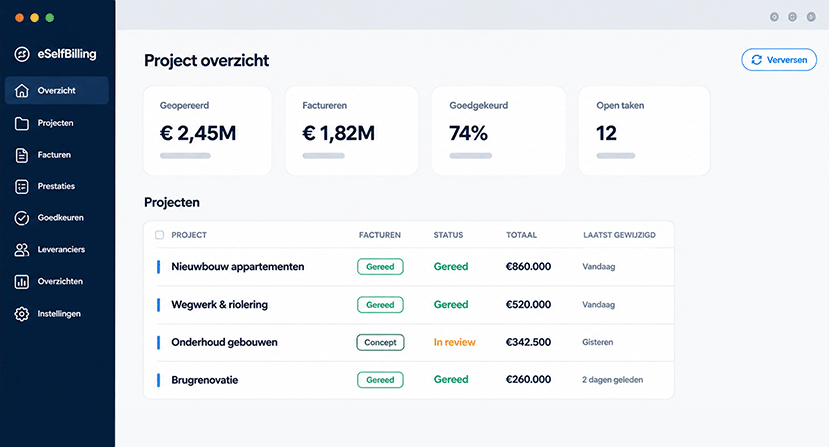Click the Overzichten bar chart icon
The height and width of the screenshot is (447, 829).
pyautogui.click(x=22, y=281)
